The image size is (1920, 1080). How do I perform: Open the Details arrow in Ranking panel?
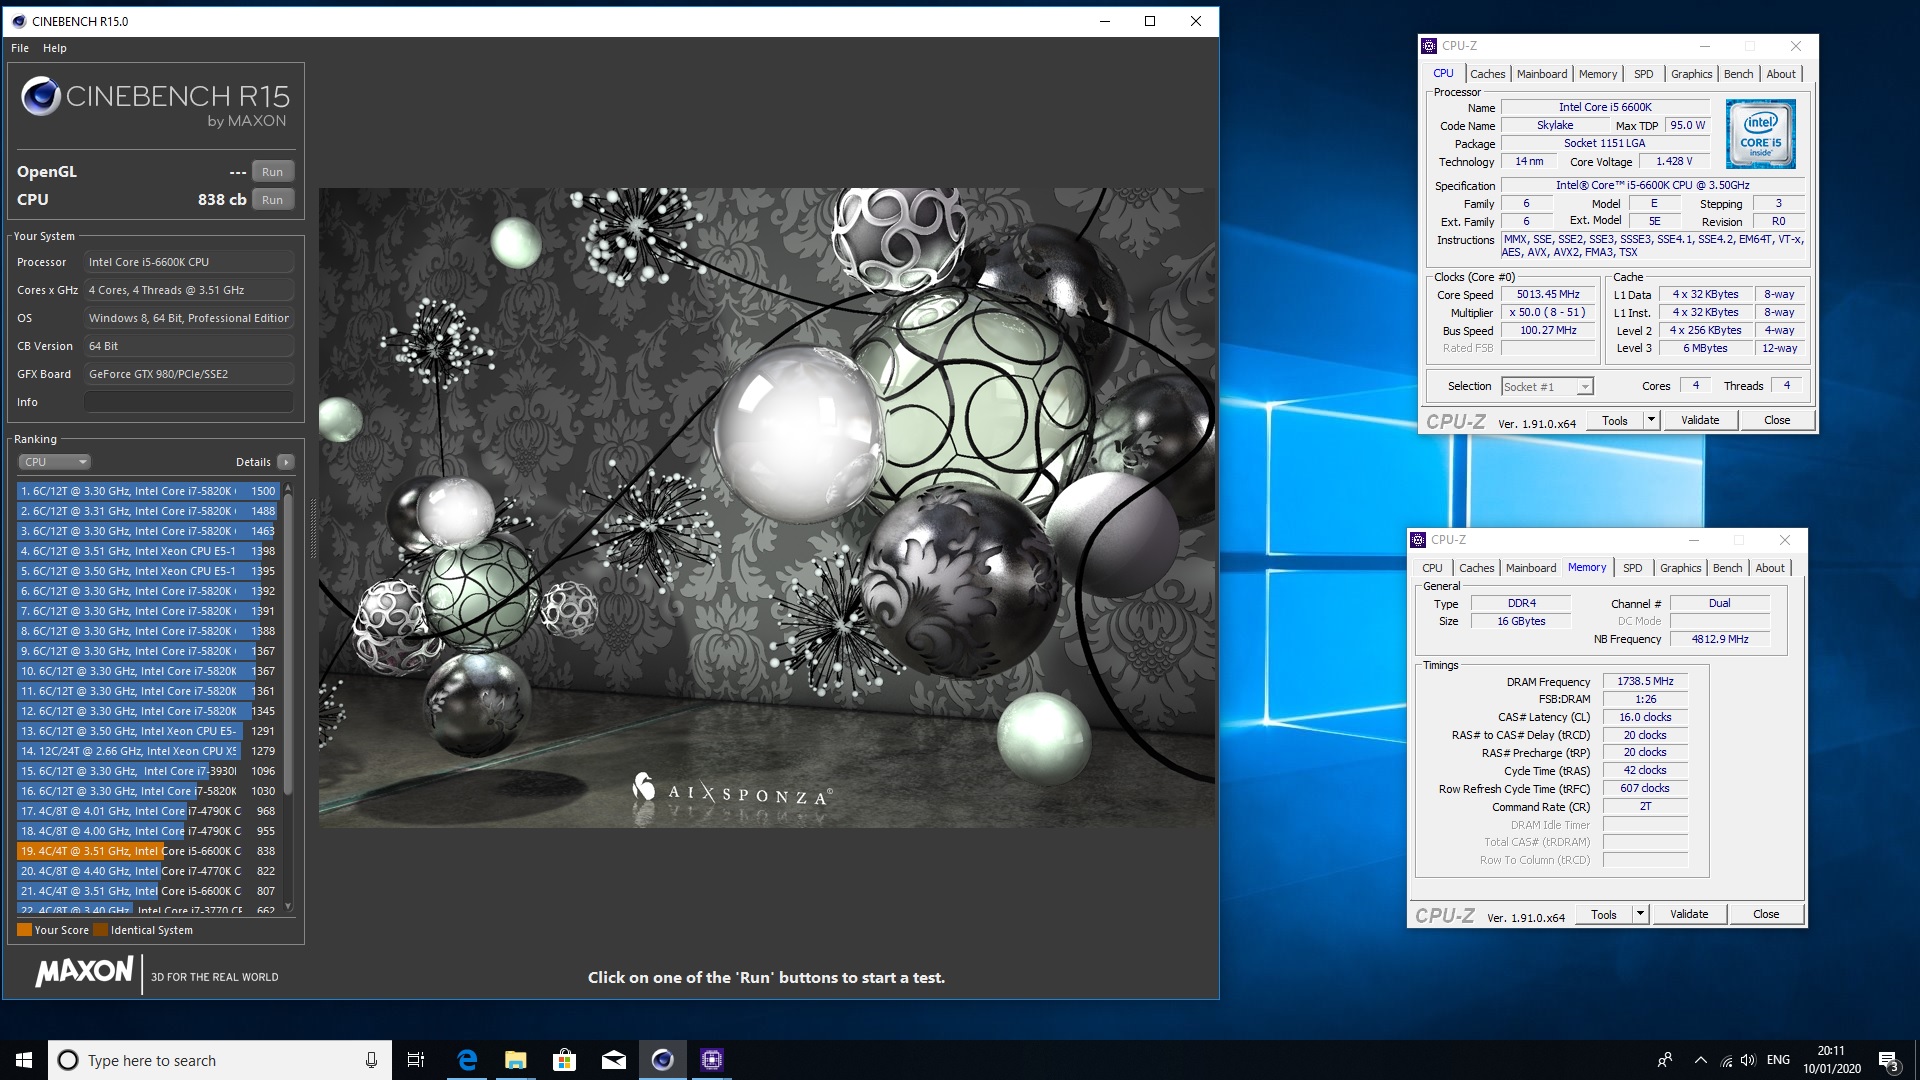click(286, 462)
